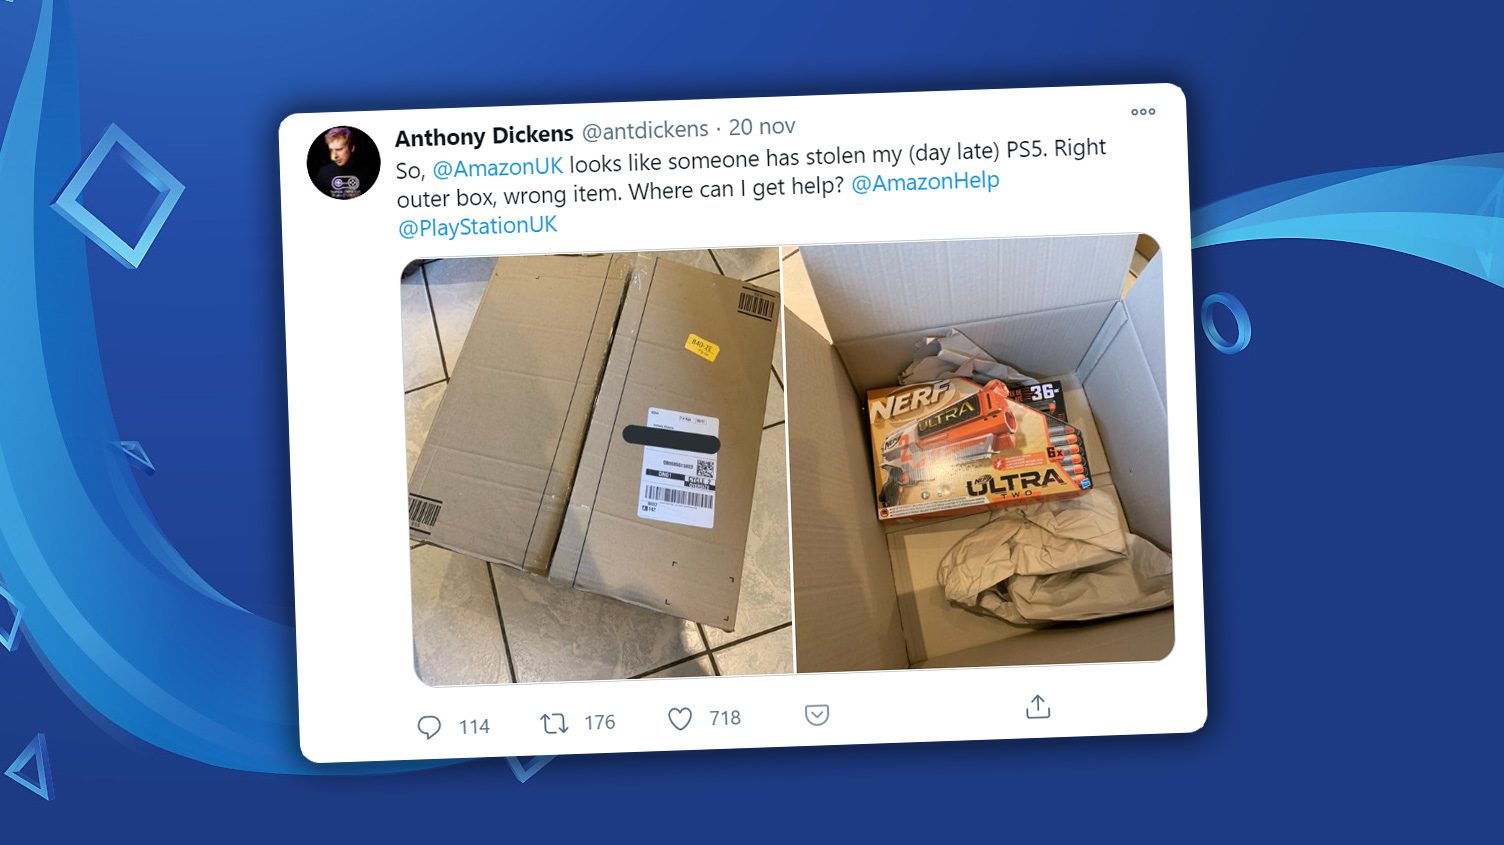Like the tweet with heart icon
Viewport: 1504px width, 845px height.
tap(680, 719)
